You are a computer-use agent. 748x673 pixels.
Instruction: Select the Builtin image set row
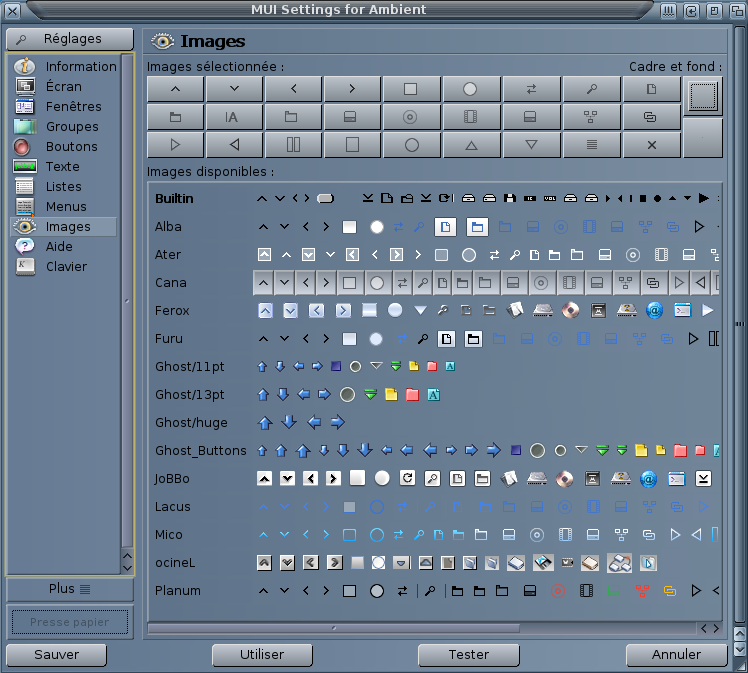pos(435,198)
